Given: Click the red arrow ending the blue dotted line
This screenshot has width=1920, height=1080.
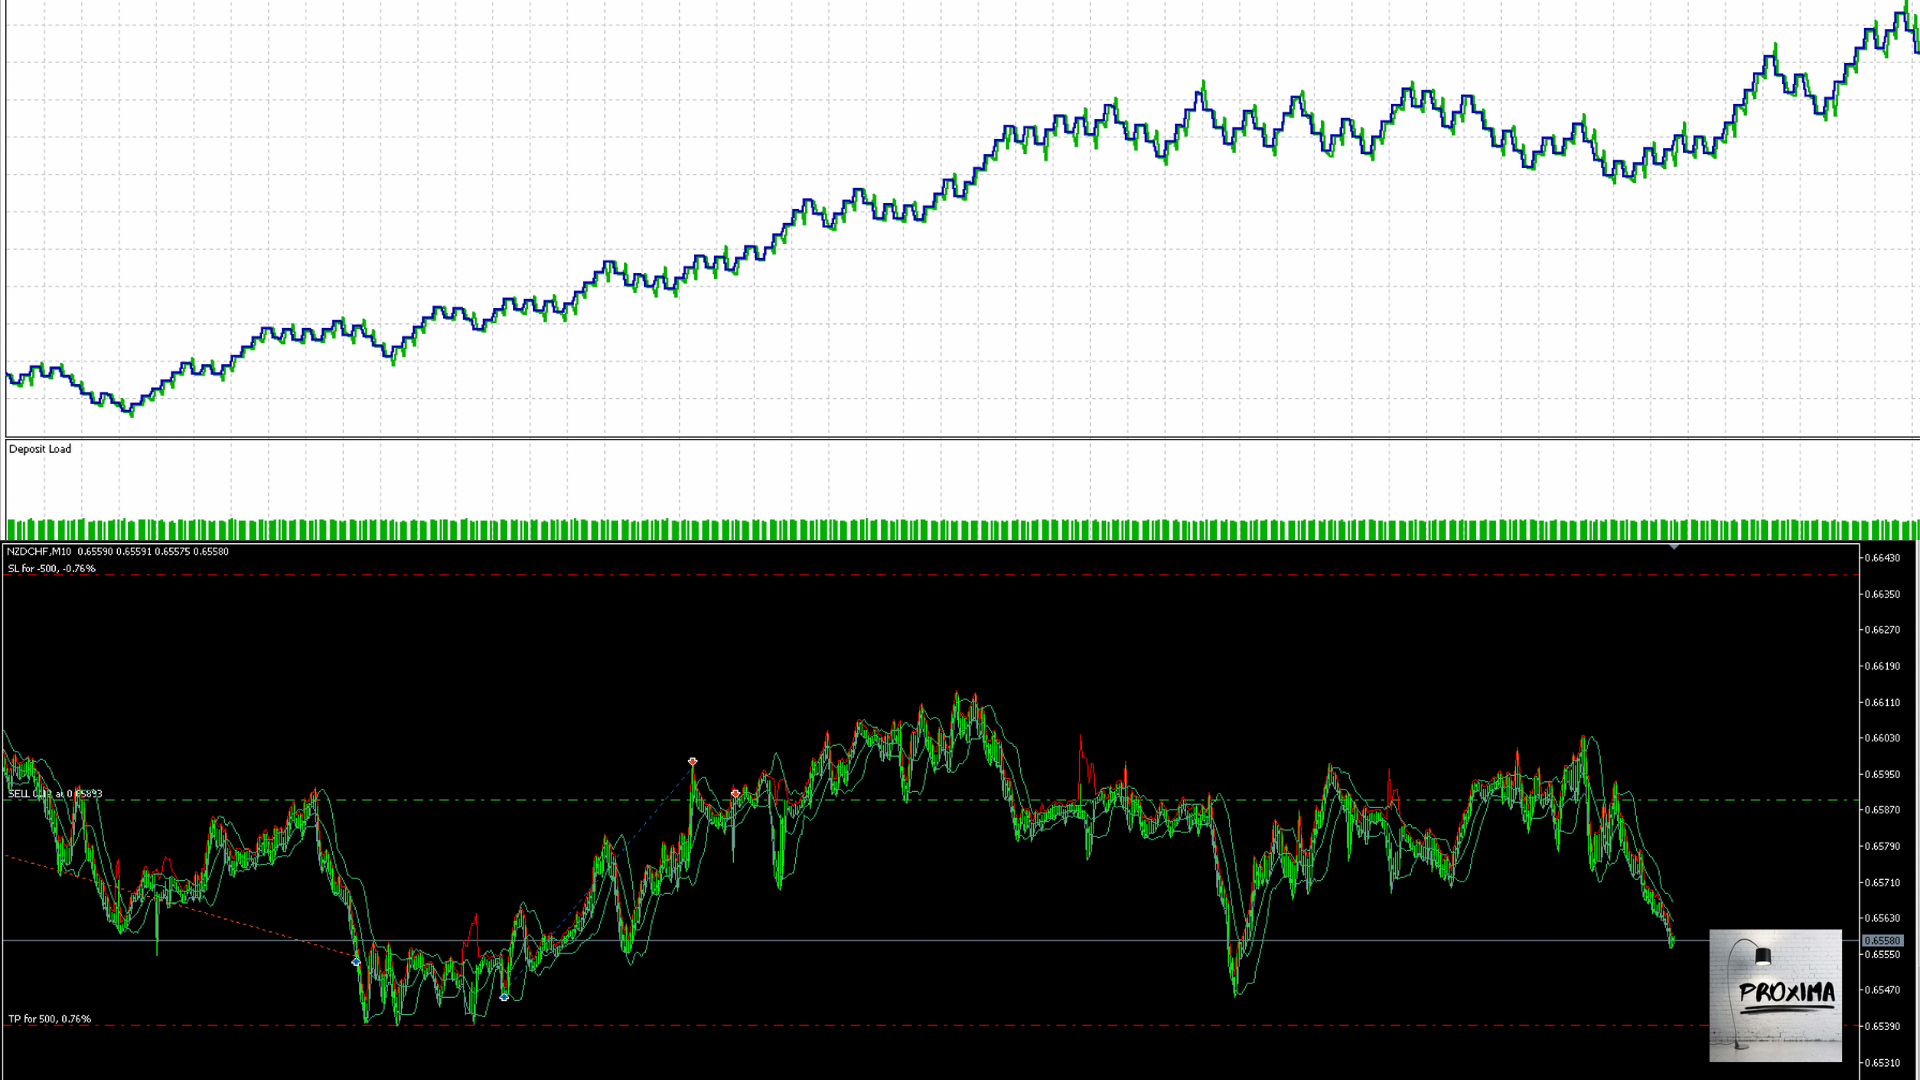Looking at the screenshot, I should 692,762.
